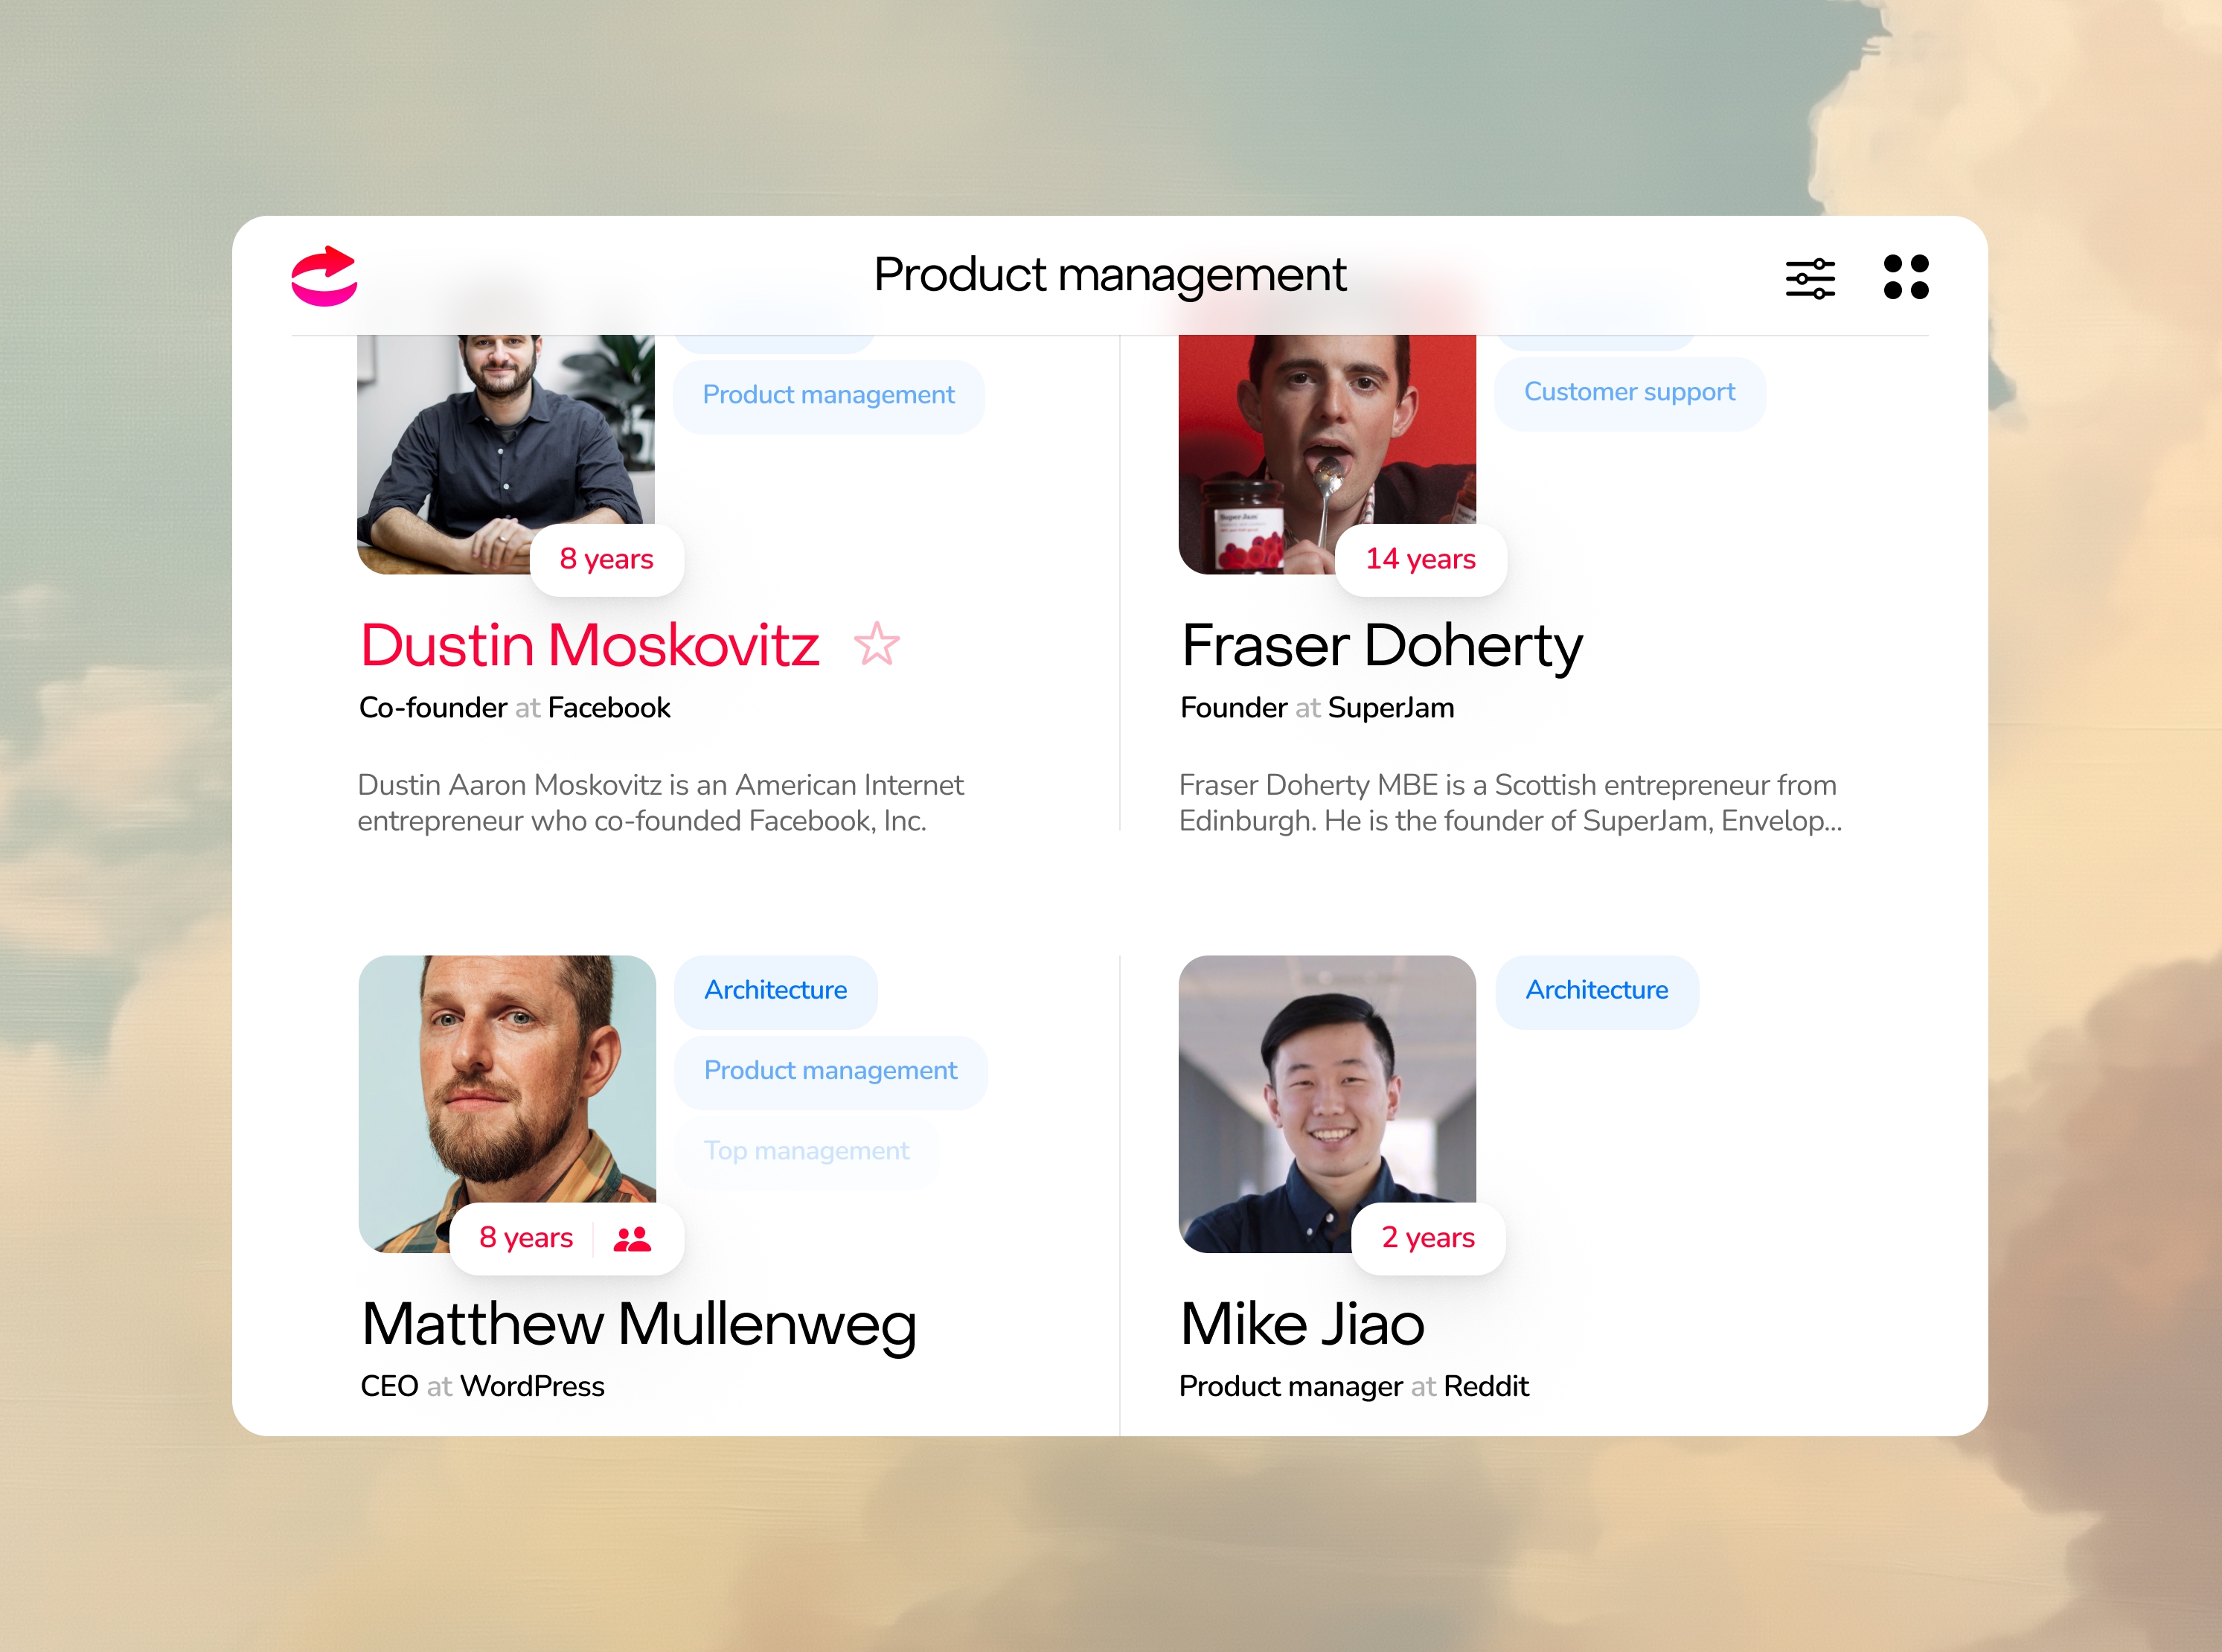Click Architecture tag on Matthew Mullenweg's card
This screenshot has height=1652, width=2222.
click(x=776, y=990)
